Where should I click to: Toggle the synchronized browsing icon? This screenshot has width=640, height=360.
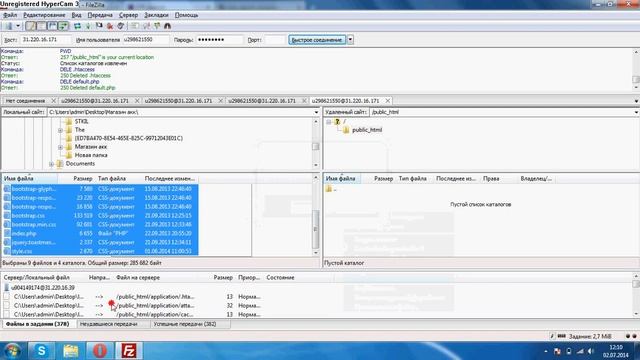(157, 26)
